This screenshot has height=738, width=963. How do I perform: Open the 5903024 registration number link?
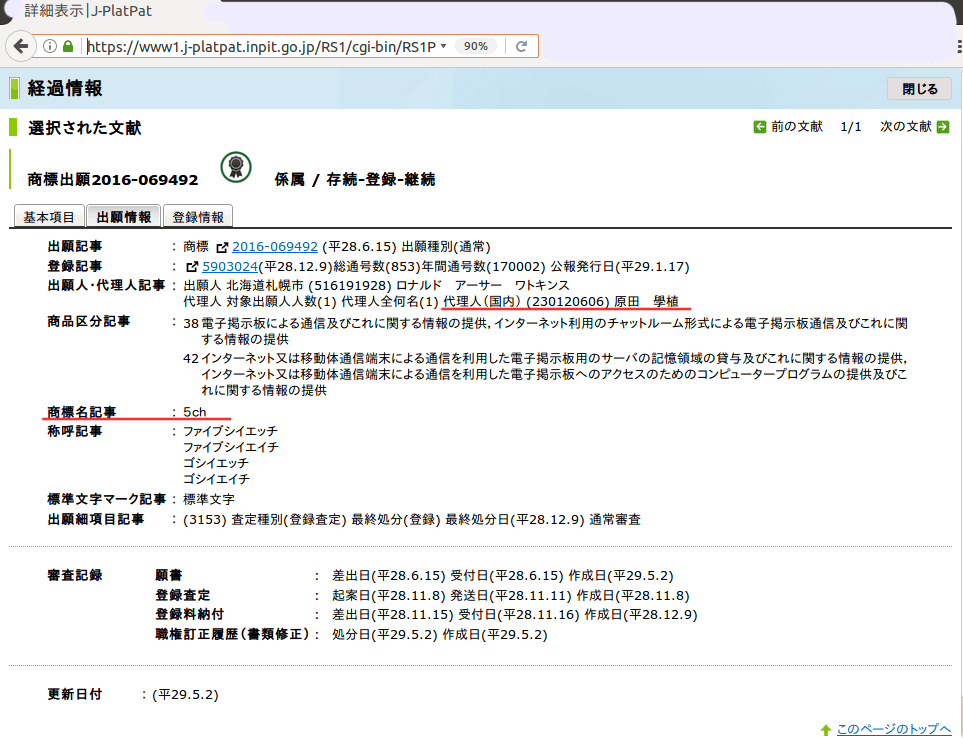point(230,266)
